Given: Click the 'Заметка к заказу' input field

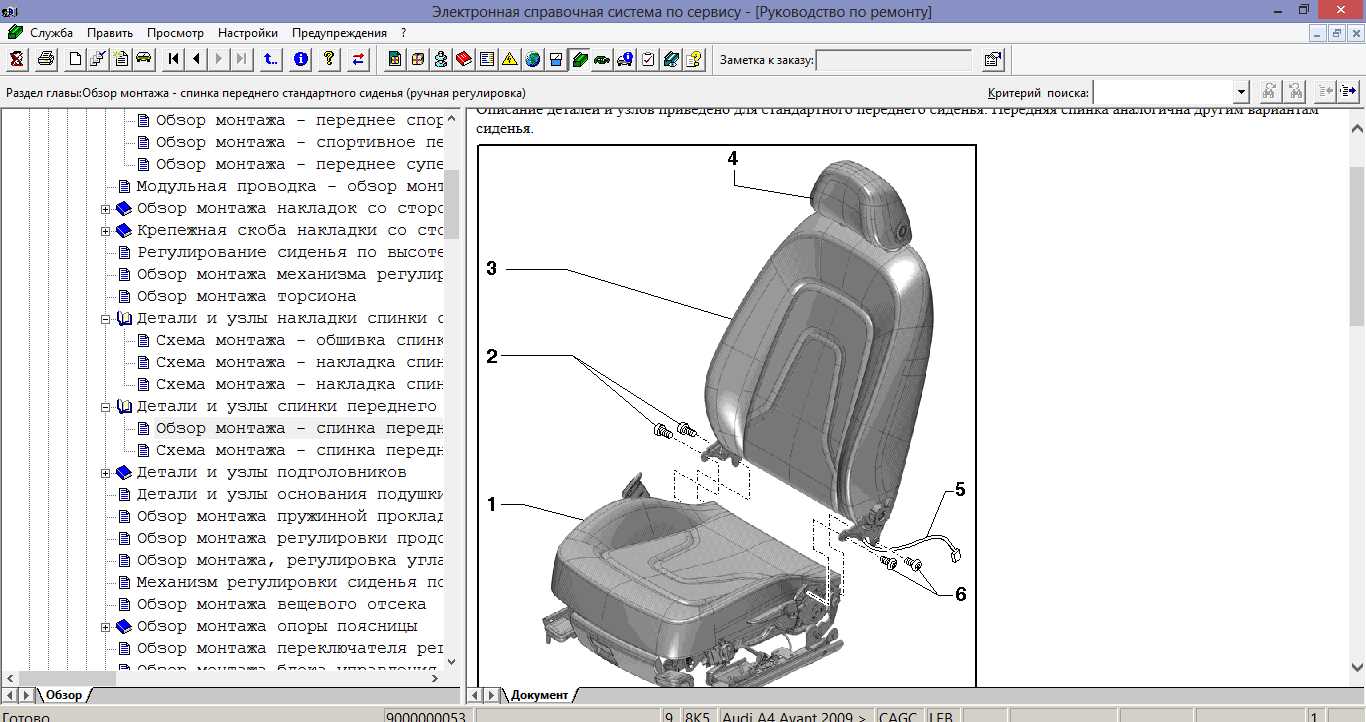Looking at the screenshot, I should pyautogui.click(x=894, y=60).
